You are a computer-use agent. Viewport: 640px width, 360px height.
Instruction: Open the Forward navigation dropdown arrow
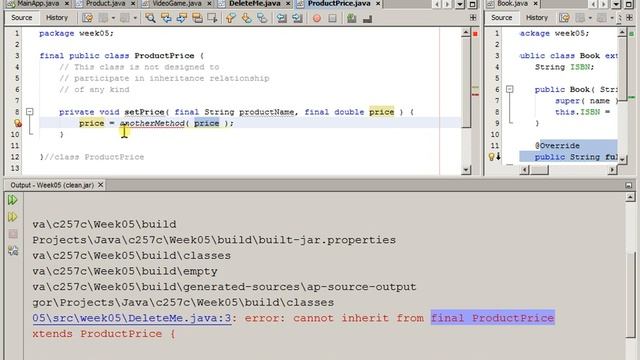(135, 18)
